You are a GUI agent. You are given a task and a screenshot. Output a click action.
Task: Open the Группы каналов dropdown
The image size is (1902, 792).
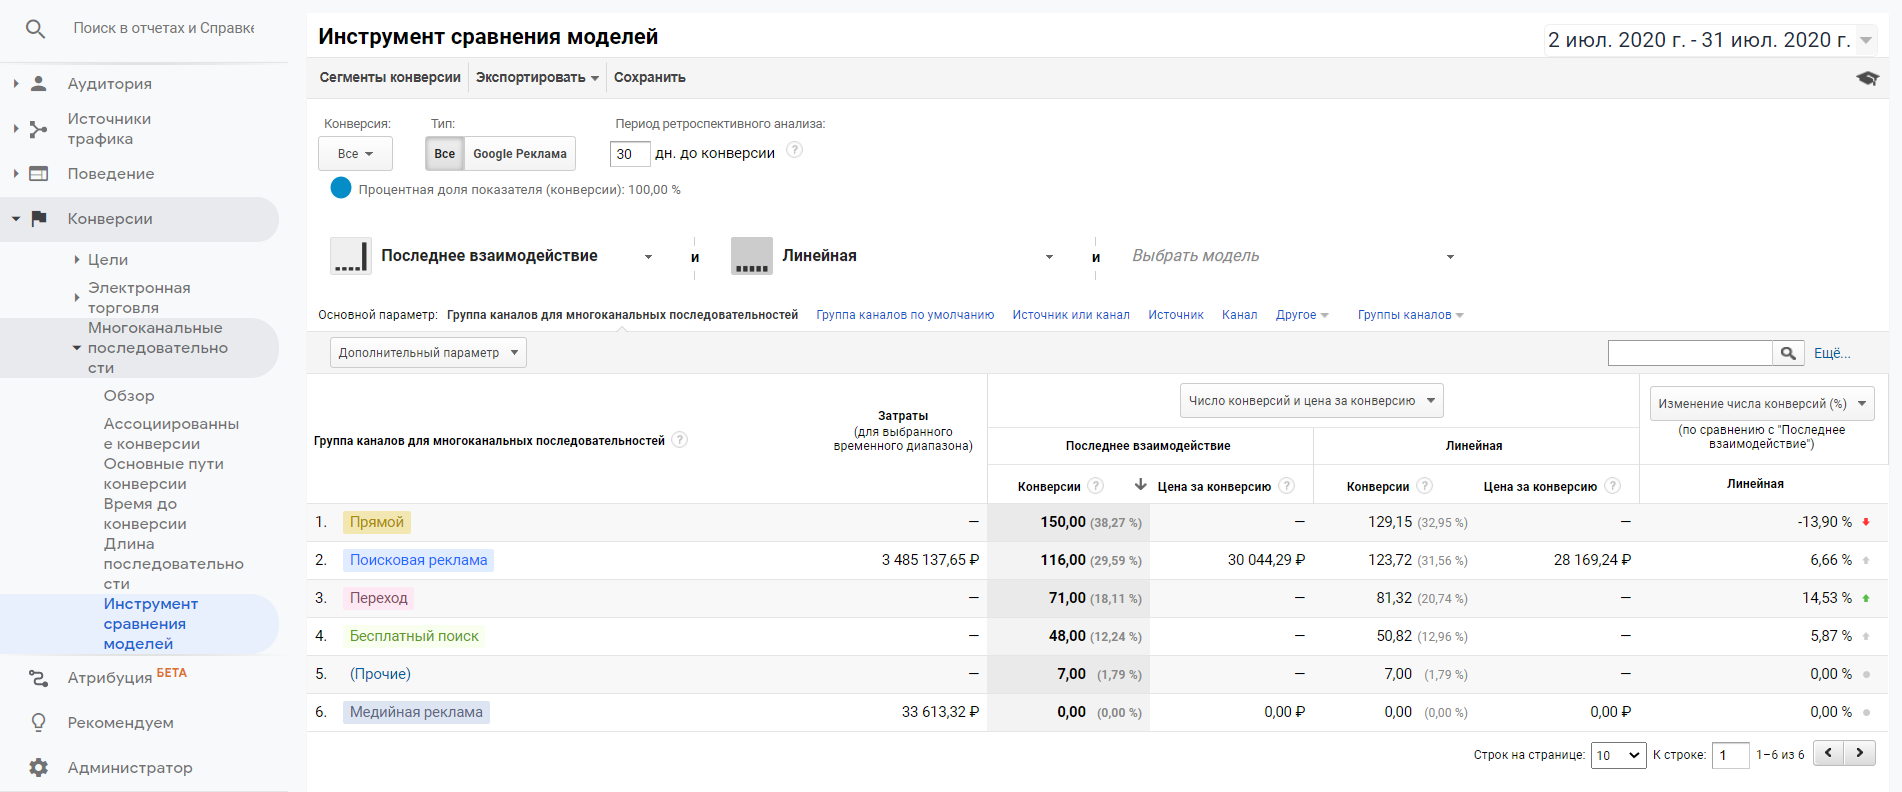[1410, 315]
